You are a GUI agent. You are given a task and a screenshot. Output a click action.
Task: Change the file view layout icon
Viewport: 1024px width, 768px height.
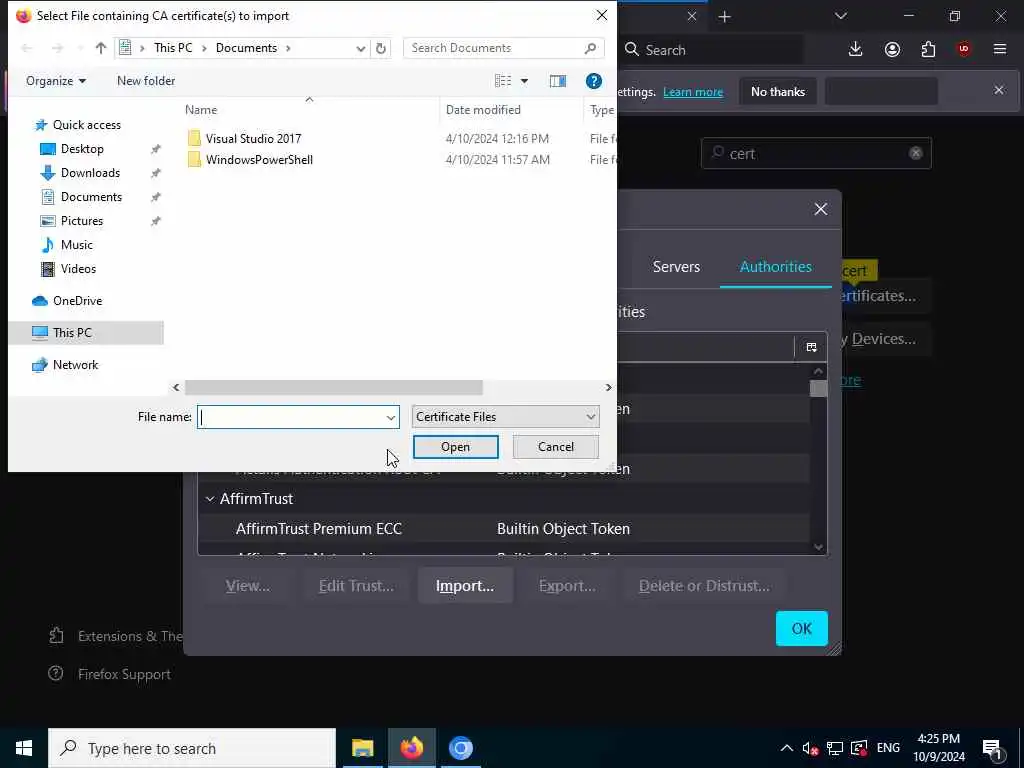[x=503, y=80]
